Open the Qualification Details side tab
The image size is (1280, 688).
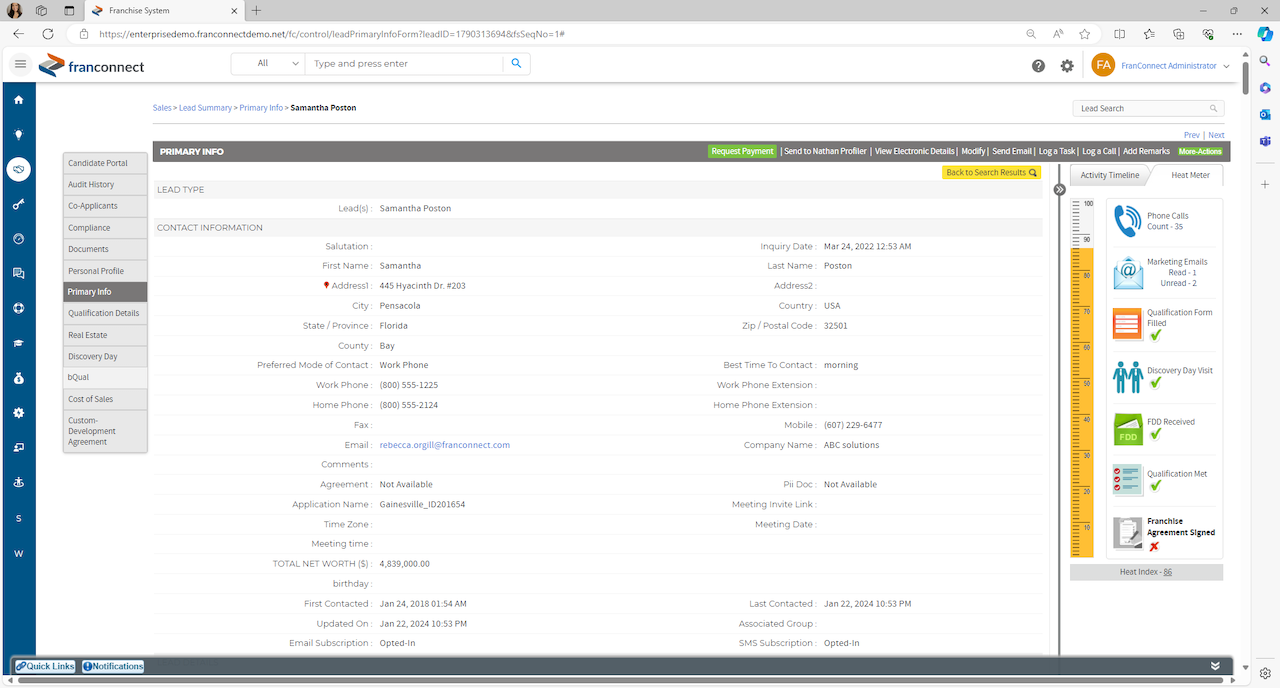click(104, 313)
